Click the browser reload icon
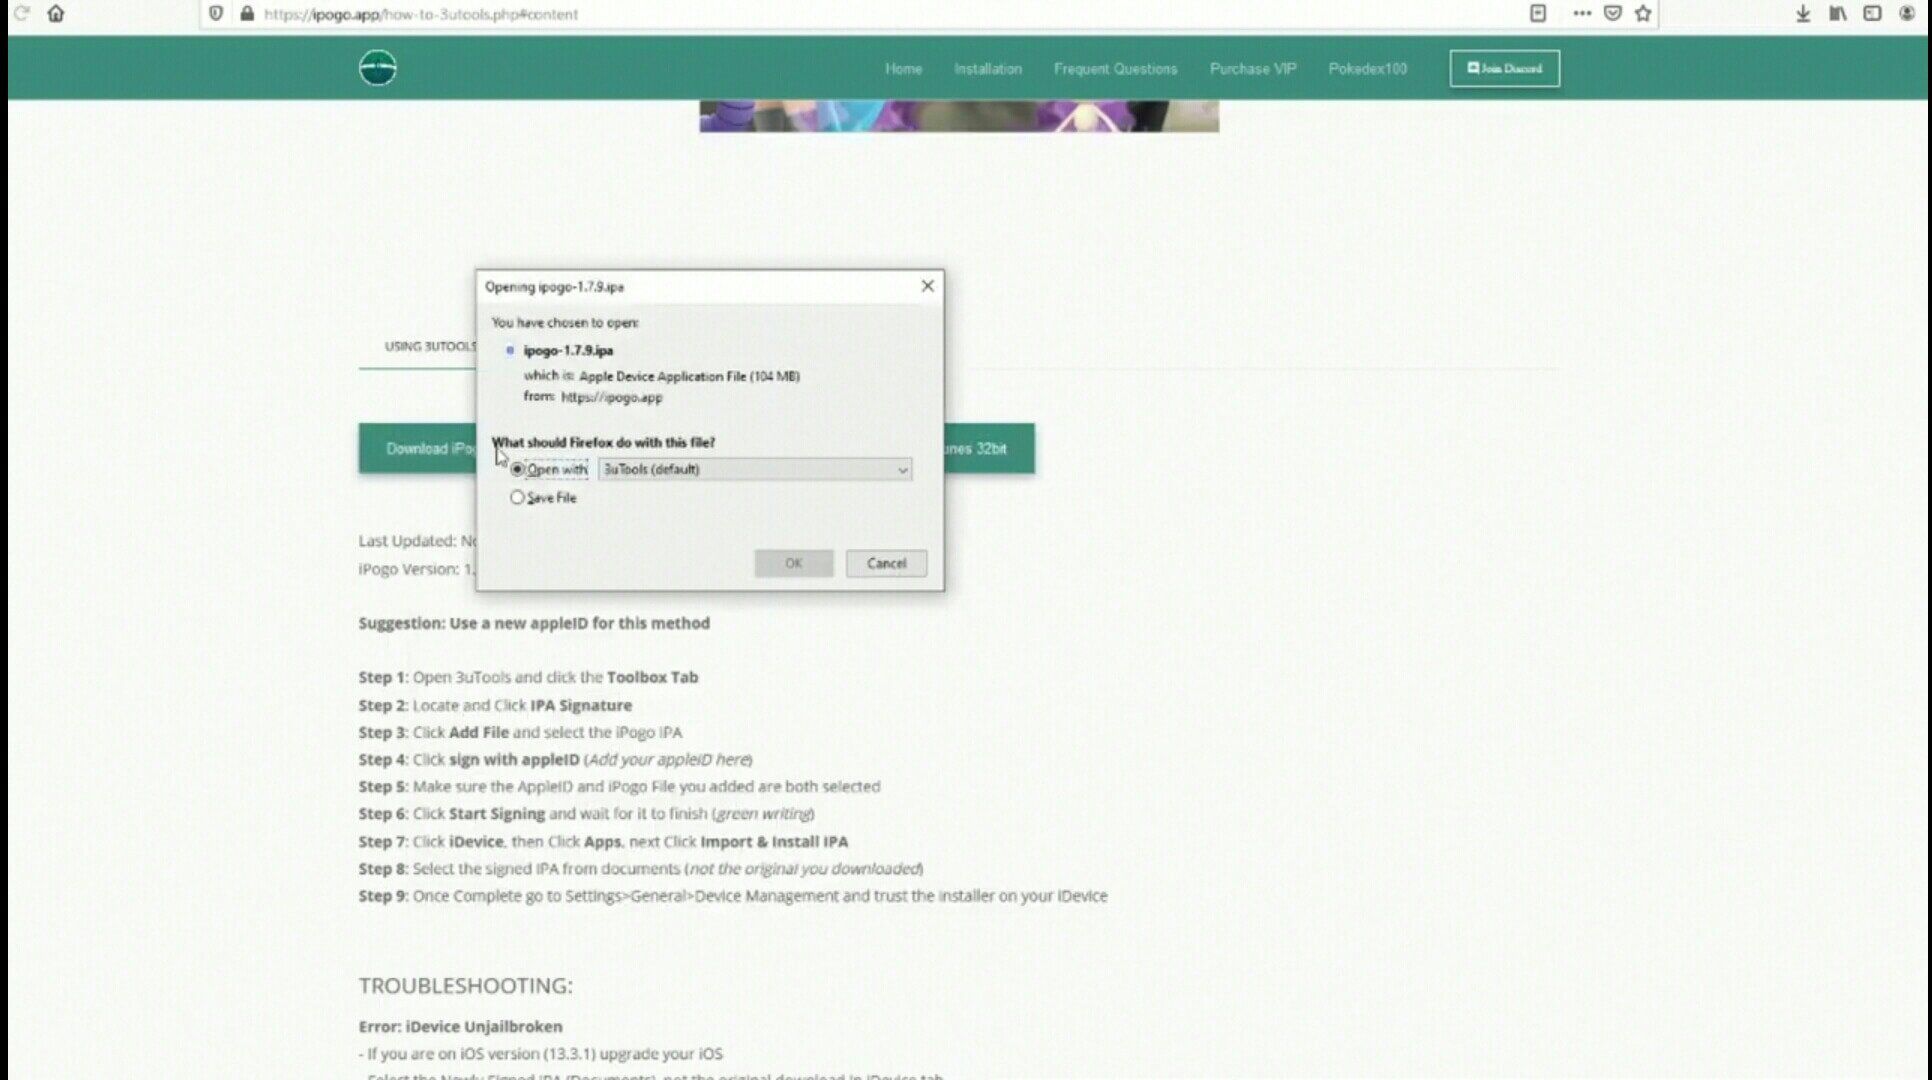 point(21,14)
